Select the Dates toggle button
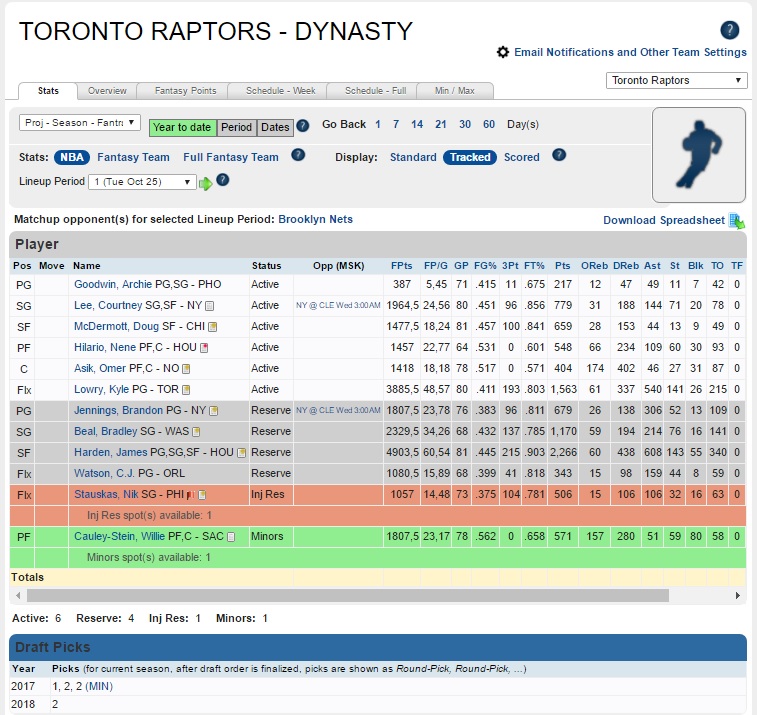 click(275, 127)
